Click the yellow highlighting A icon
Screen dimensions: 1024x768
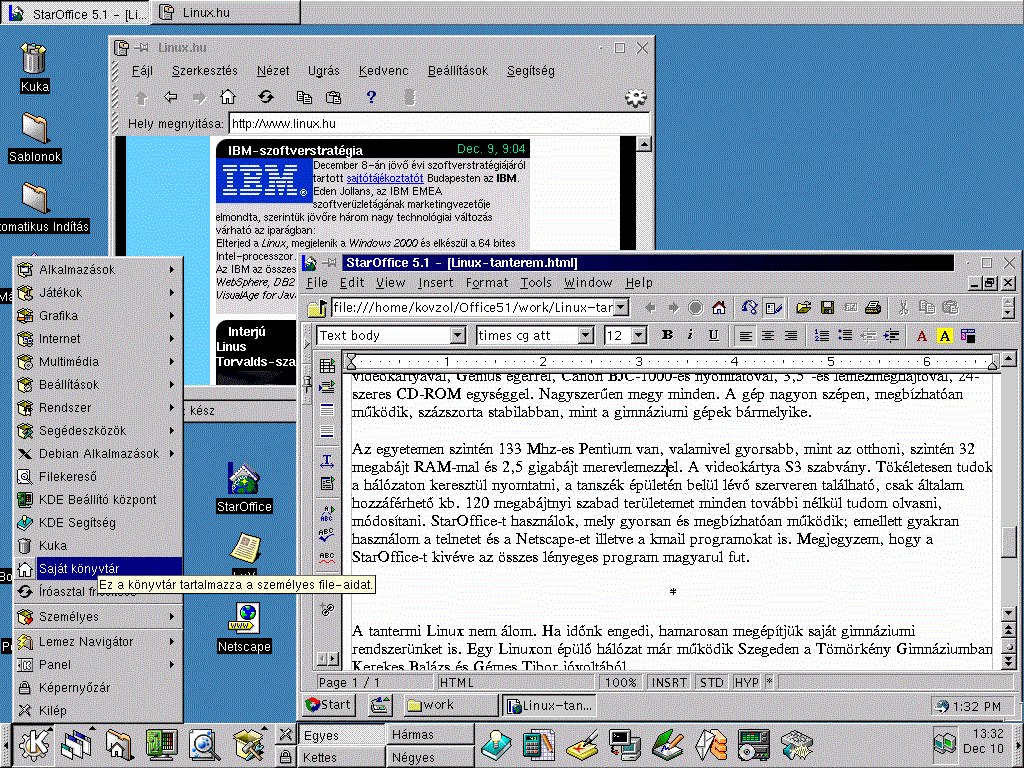pyautogui.click(x=944, y=336)
